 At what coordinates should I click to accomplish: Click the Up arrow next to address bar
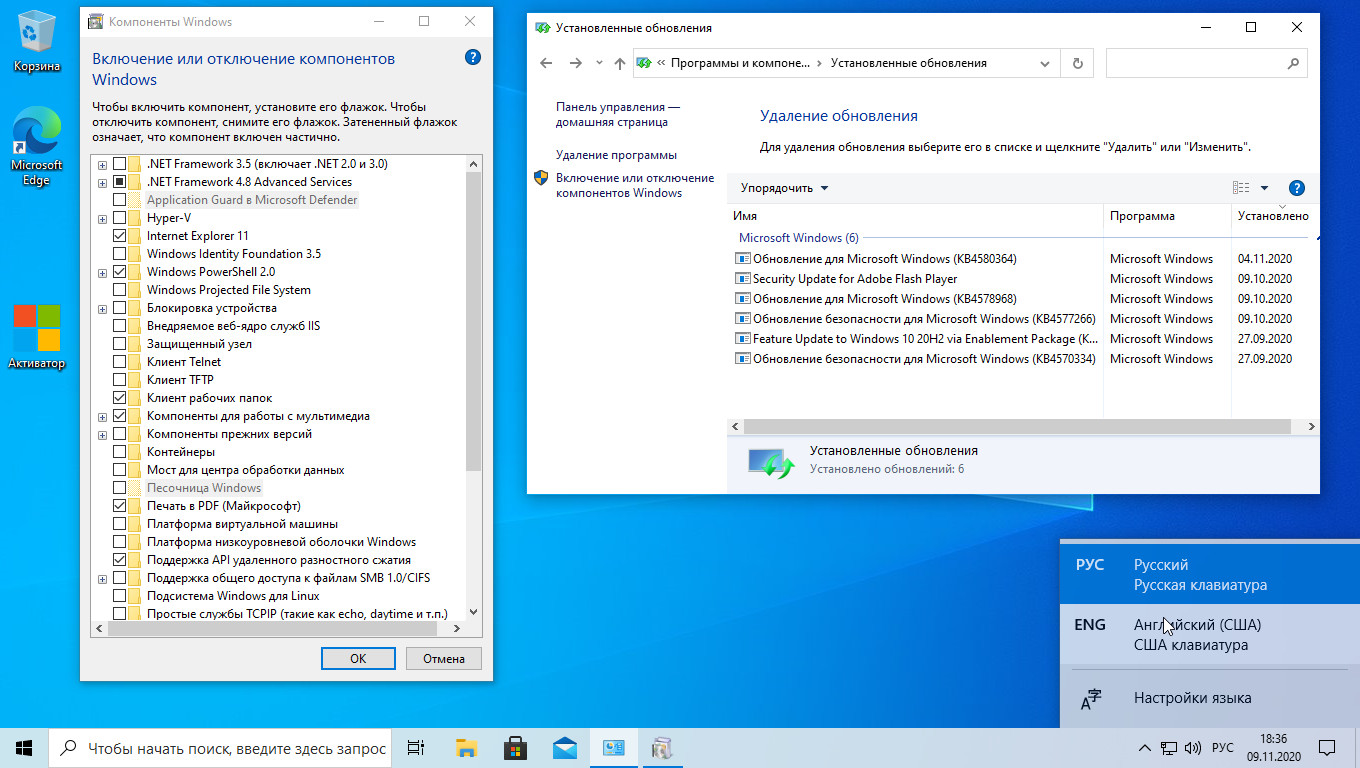pyautogui.click(x=620, y=63)
